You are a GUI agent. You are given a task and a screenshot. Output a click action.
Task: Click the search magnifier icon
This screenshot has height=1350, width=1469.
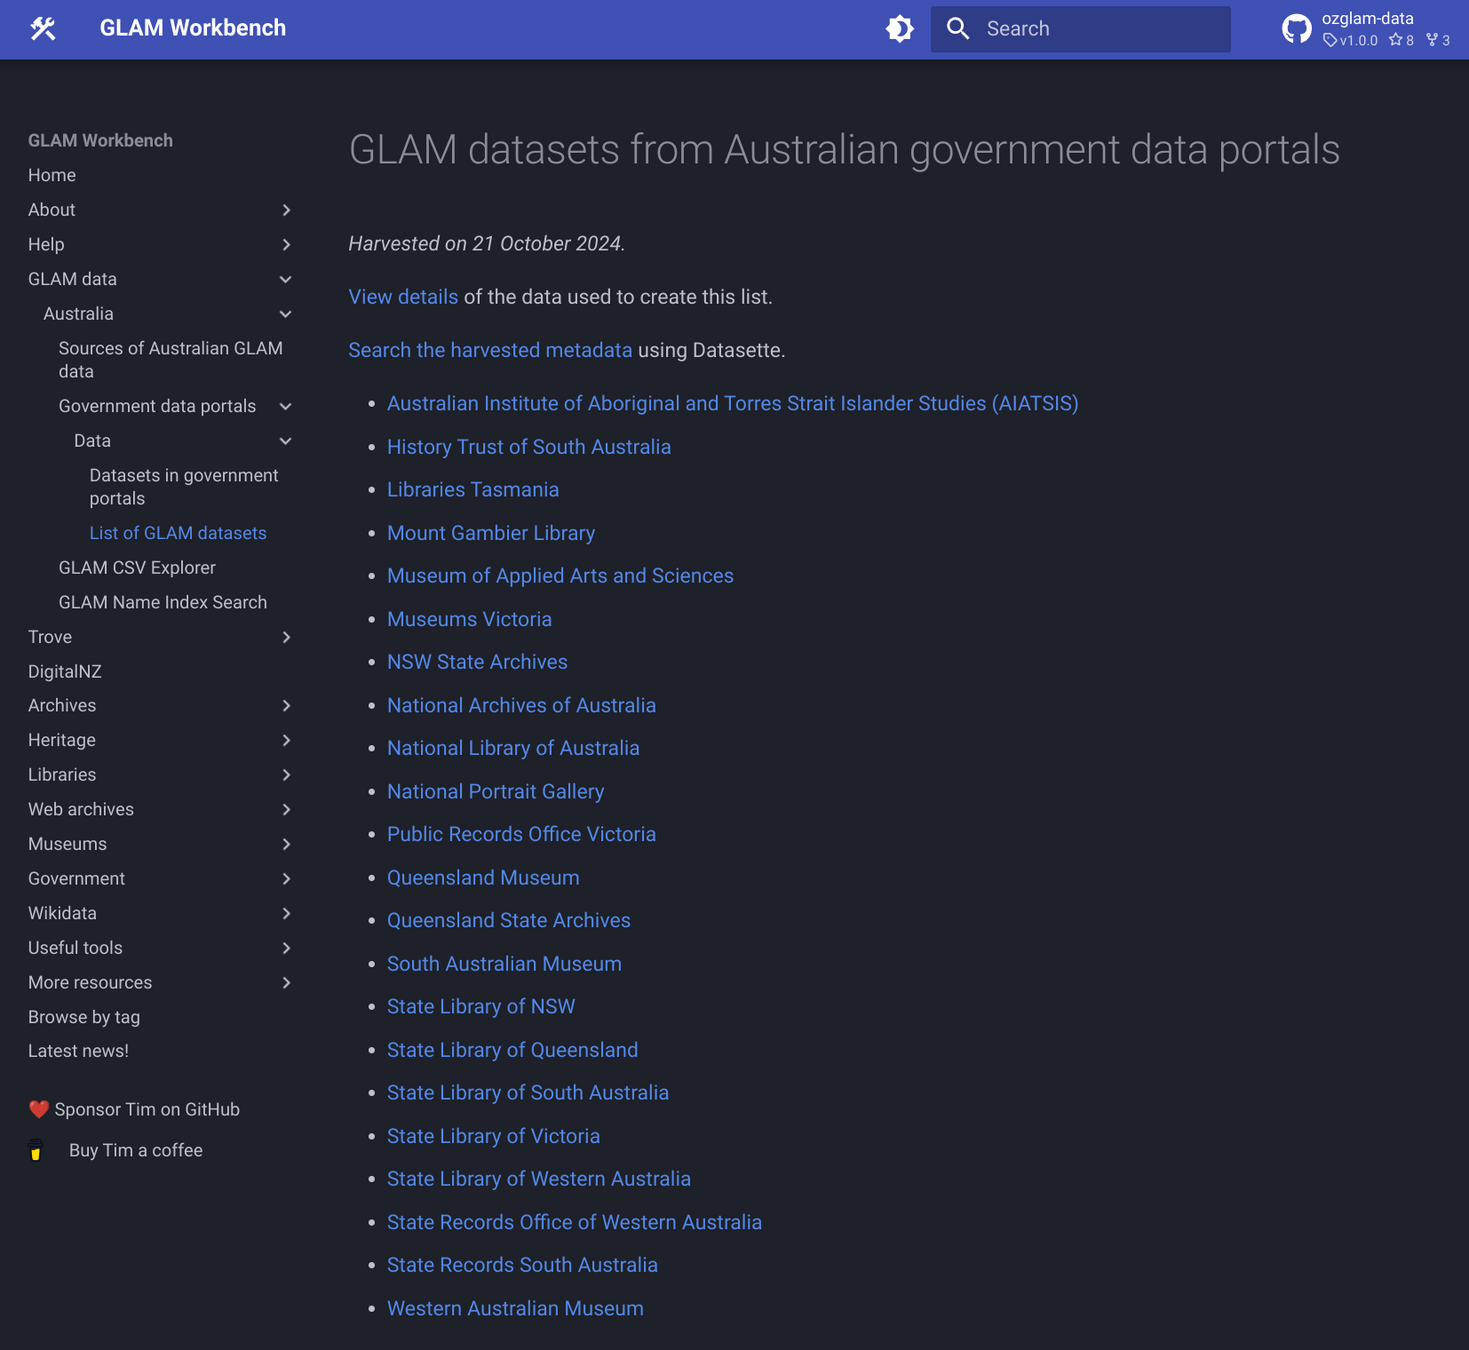[x=958, y=29]
